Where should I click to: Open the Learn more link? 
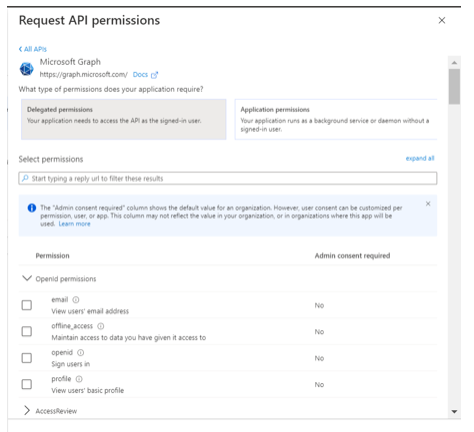click(x=74, y=224)
